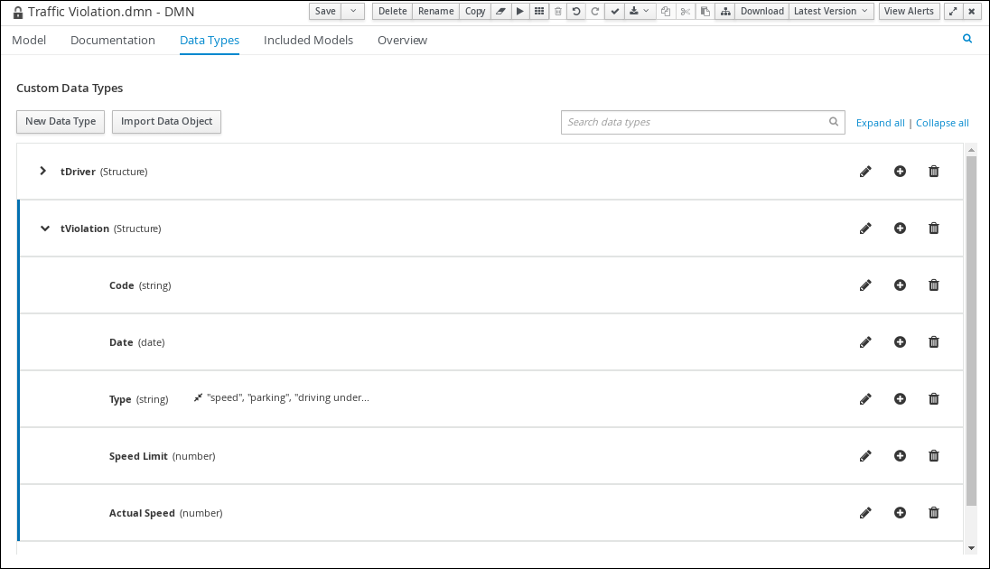
Task: Click the search magnifier icon at top right
Action: [x=967, y=39]
